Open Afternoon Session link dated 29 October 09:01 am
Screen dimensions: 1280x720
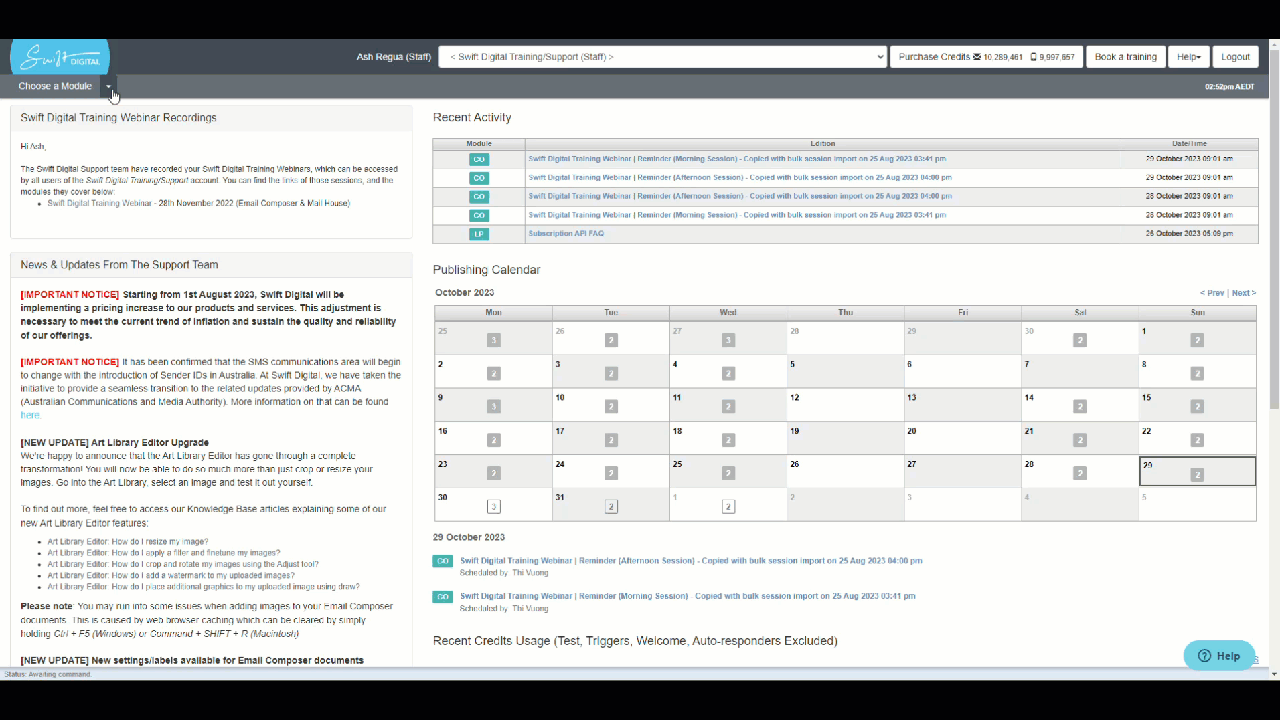pyautogui.click(x=740, y=177)
